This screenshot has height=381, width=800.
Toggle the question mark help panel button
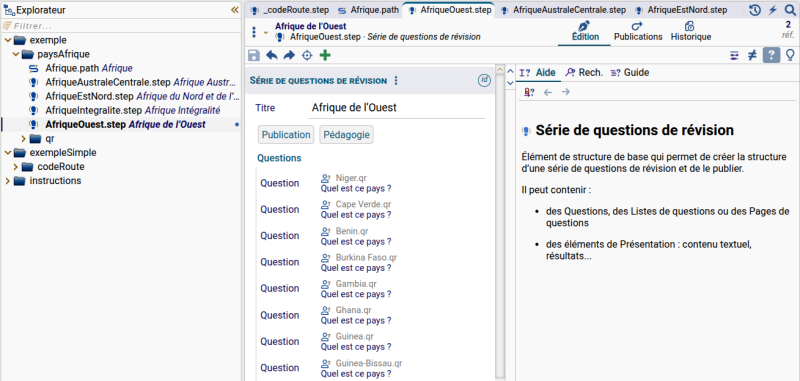[x=771, y=55]
